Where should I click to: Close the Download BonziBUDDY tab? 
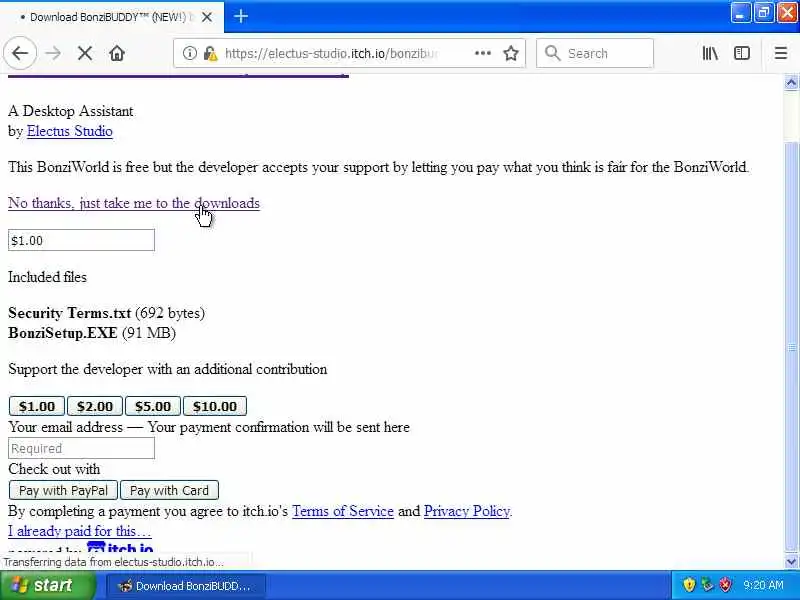(207, 17)
